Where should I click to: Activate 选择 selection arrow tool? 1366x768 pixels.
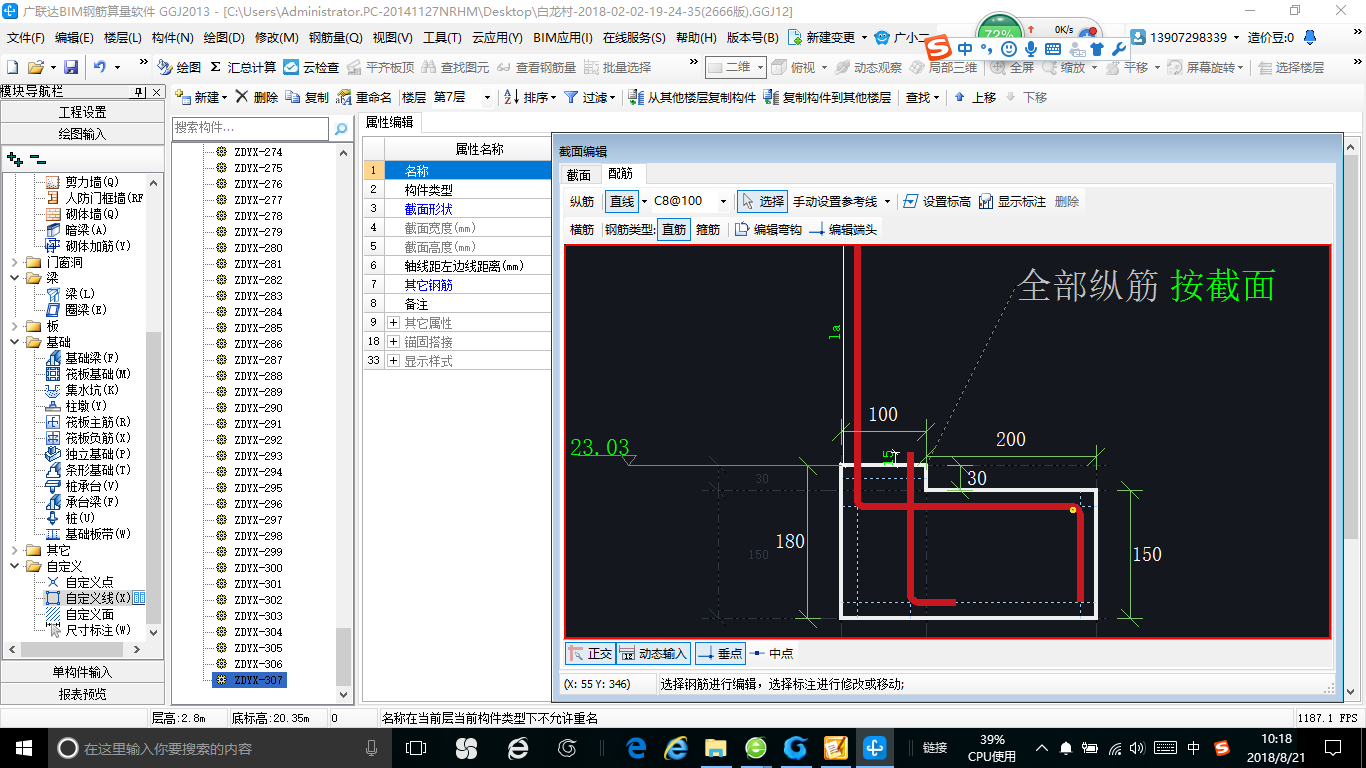click(762, 201)
